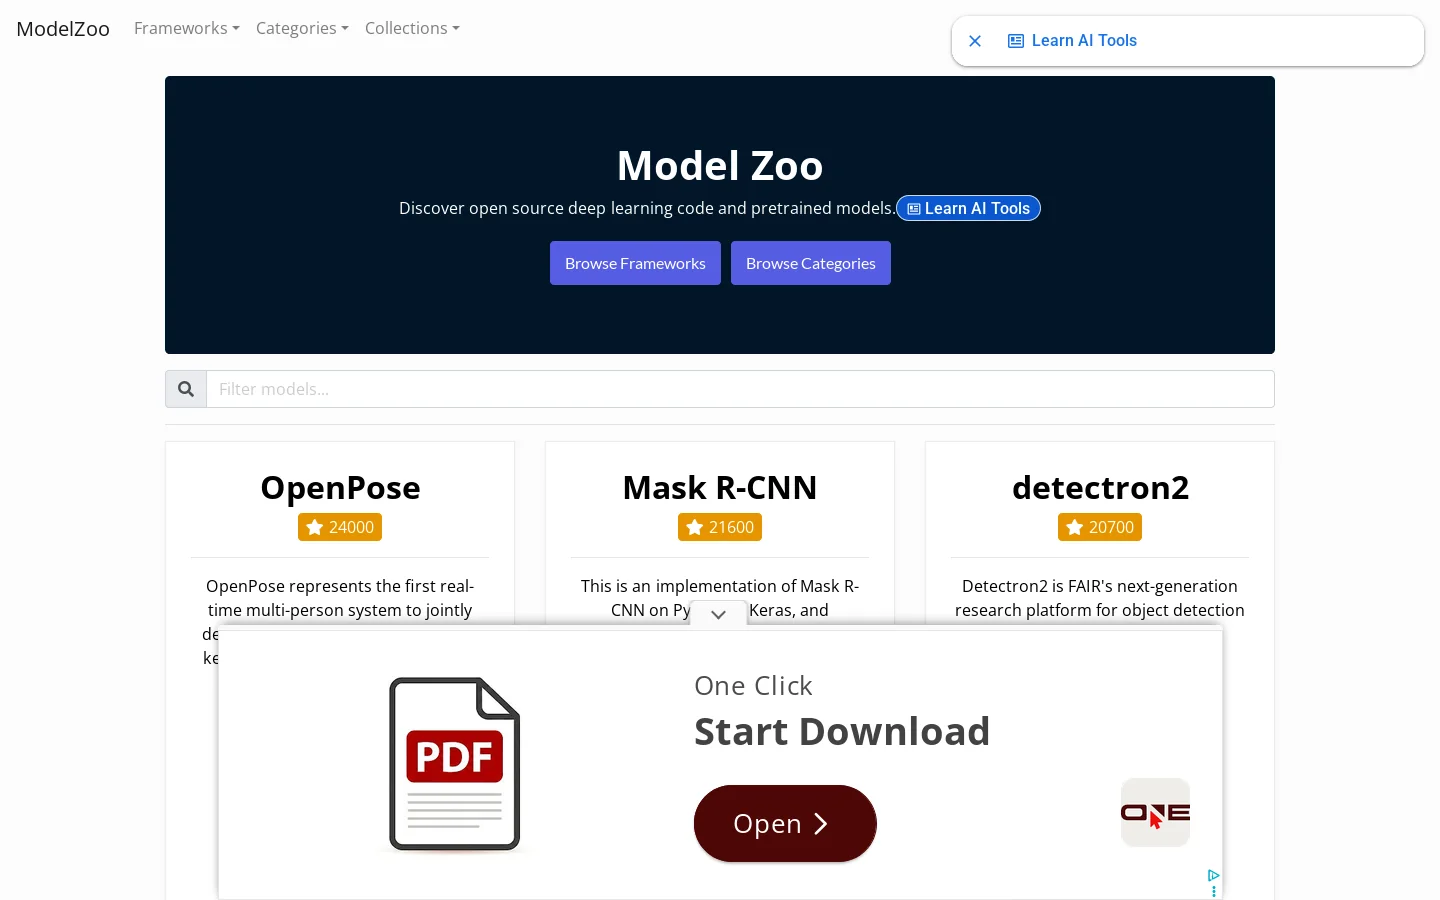Screen dimensions: 1440x900
Task: Click the Open button in ad
Action: tap(785, 823)
